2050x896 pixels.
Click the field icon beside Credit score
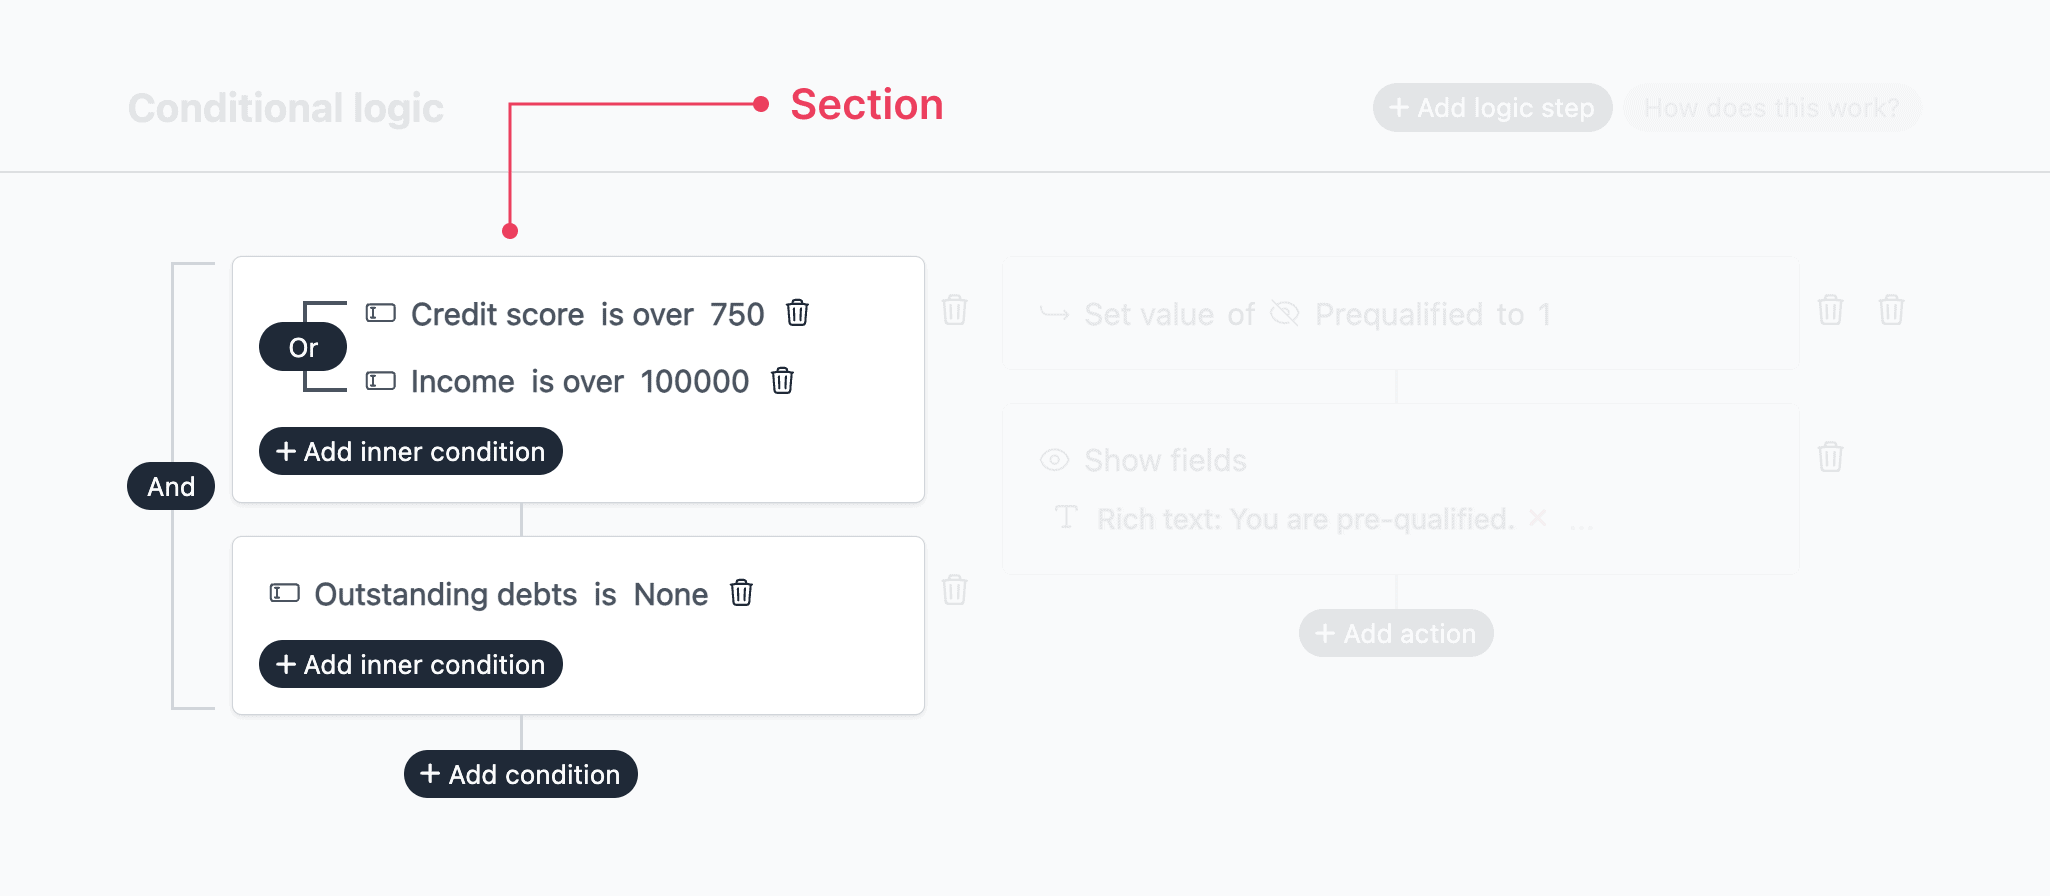pyautogui.click(x=381, y=313)
